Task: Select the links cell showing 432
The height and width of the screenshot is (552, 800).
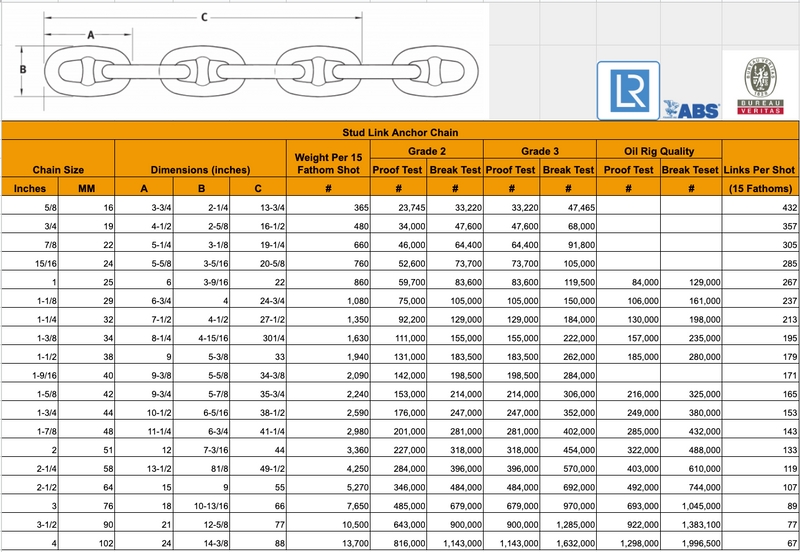Action: [760, 207]
